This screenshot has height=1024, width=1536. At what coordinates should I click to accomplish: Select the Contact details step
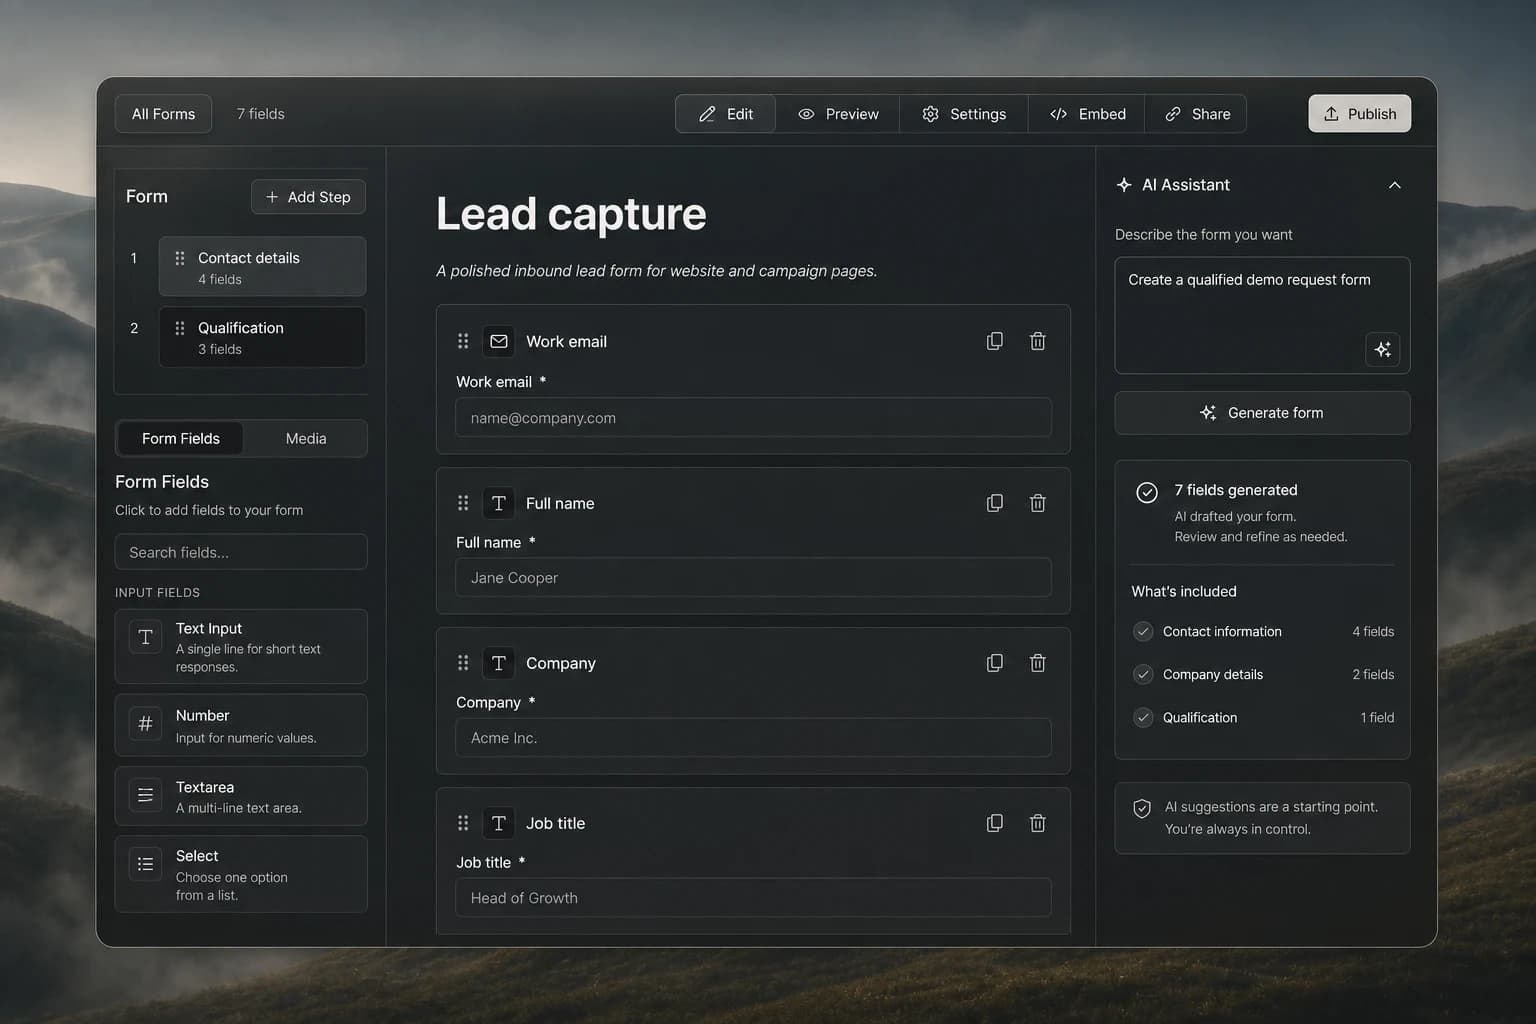262,267
